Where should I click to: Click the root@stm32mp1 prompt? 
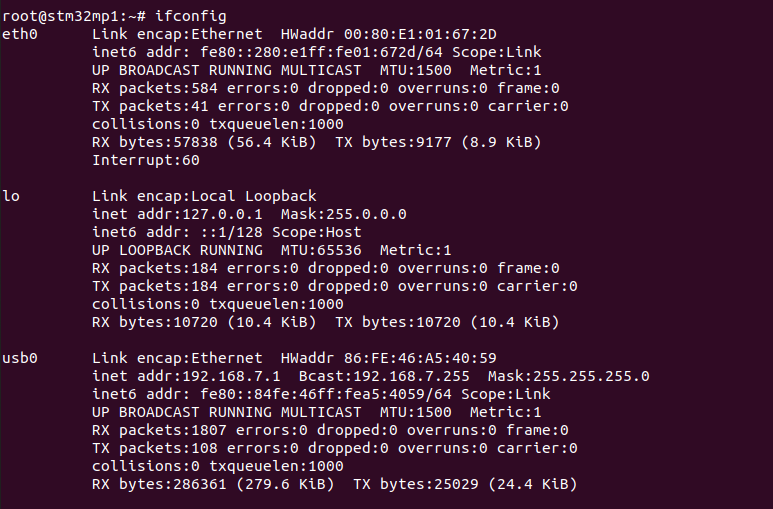(x=60, y=16)
